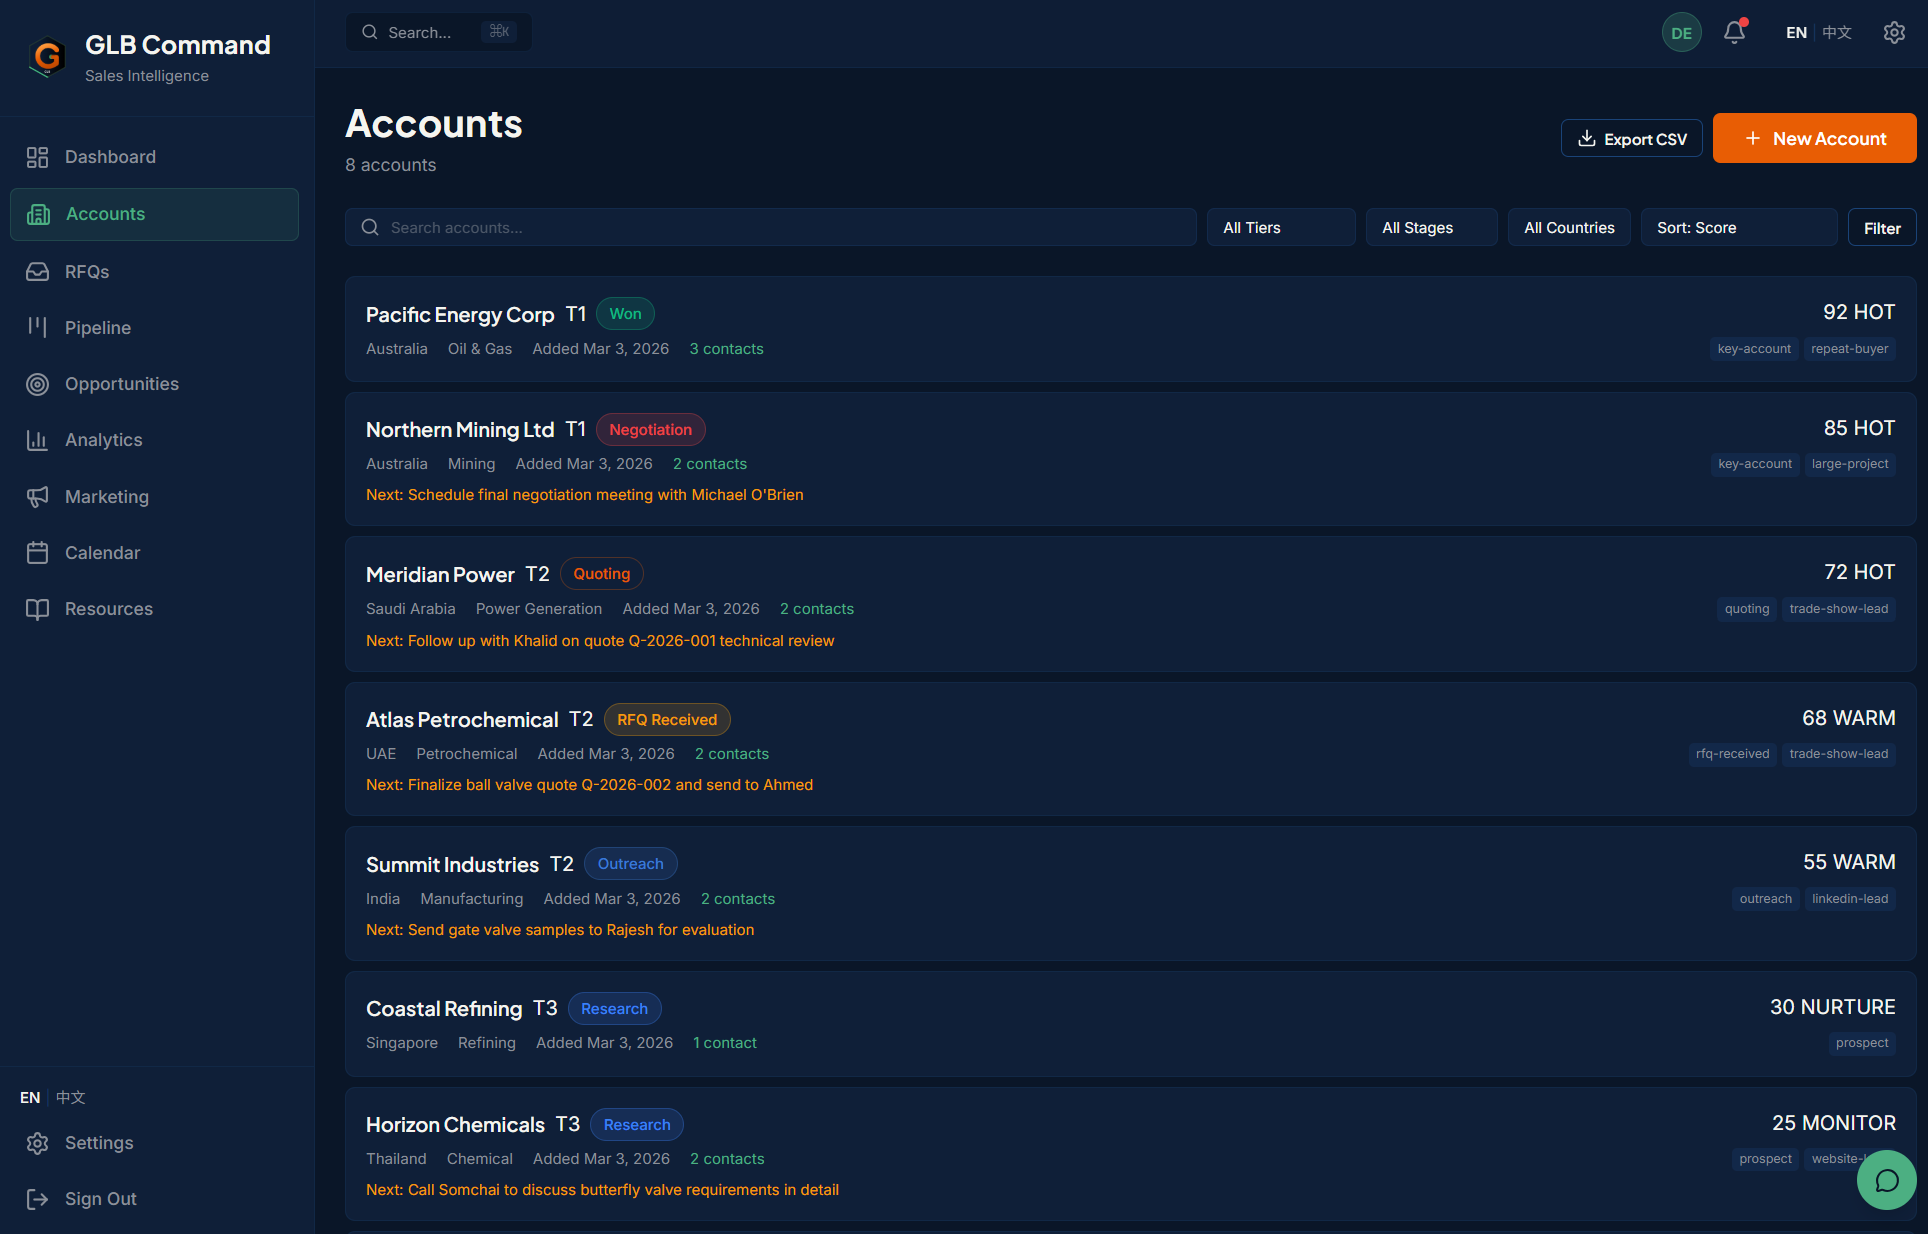
Task: Navigate to the Dashboard section
Action: pyautogui.click(x=110, y=157)
